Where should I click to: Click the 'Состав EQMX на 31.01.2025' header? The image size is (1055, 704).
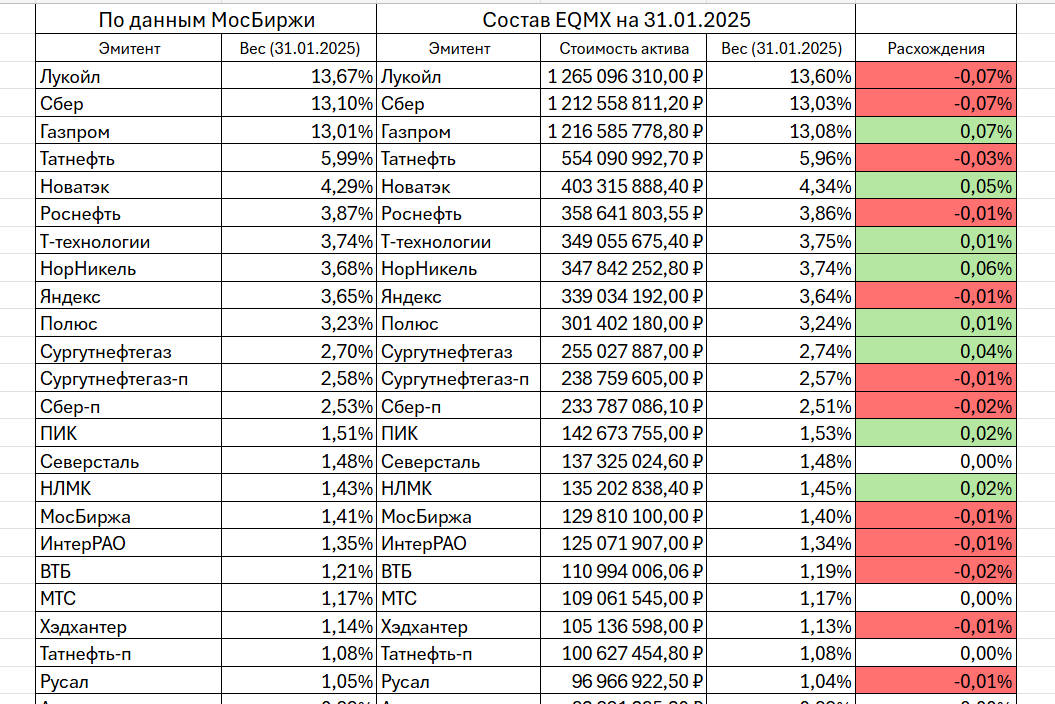click(x=616, y=20)
